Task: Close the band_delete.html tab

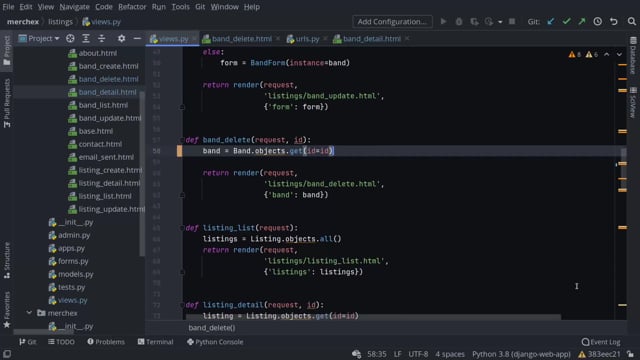Action: (x=278, y=39)
